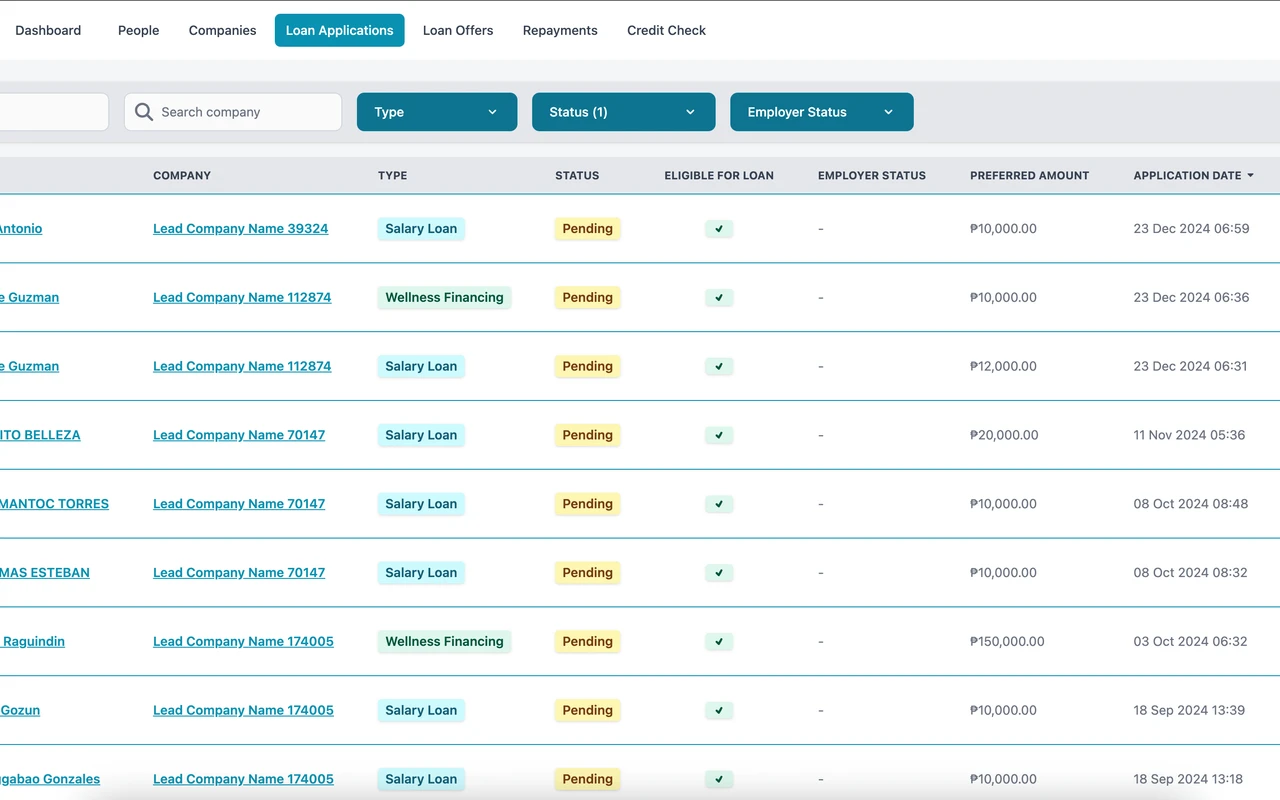1280x800 pixels.
Task: Open the MAS ESTEBAN applicant link
Action: pyautogui.click(x=45, y=573)
